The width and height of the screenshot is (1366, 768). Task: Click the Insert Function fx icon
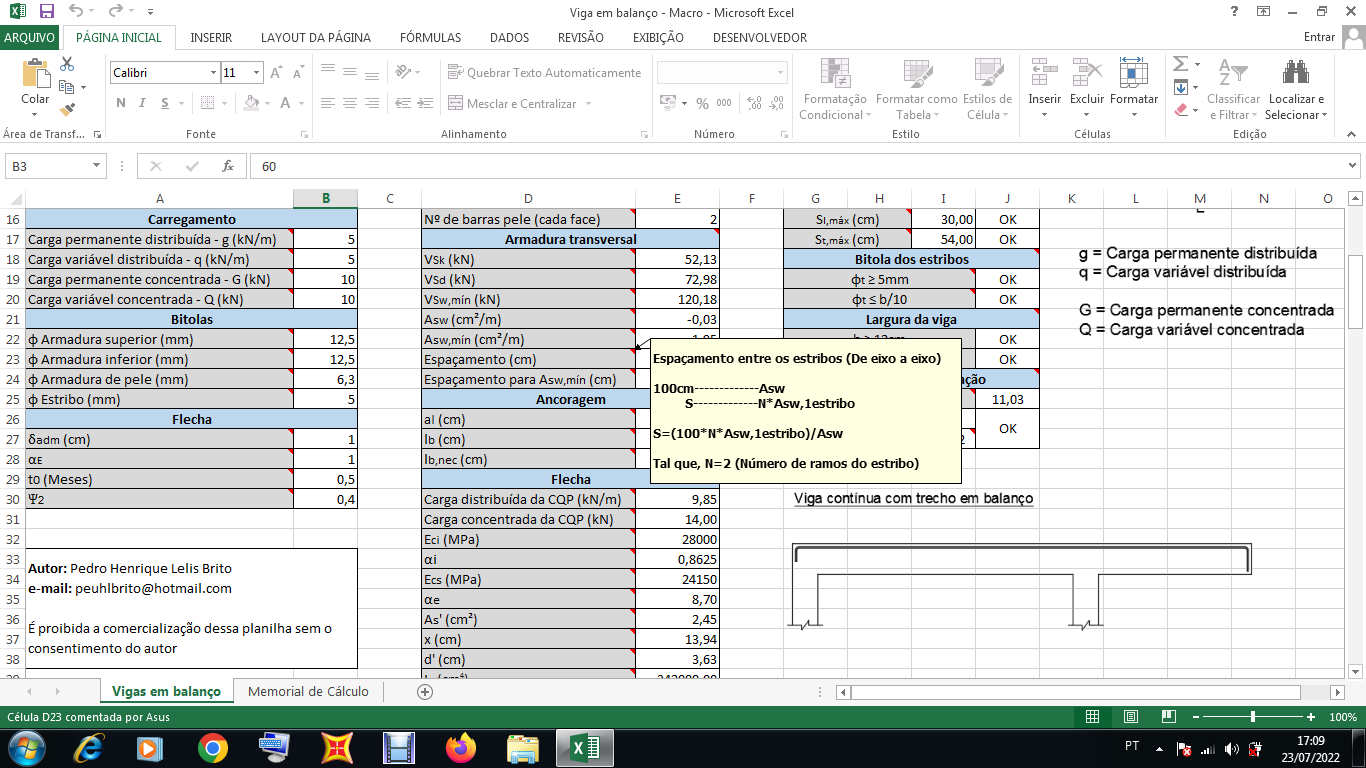pos(228,166)
